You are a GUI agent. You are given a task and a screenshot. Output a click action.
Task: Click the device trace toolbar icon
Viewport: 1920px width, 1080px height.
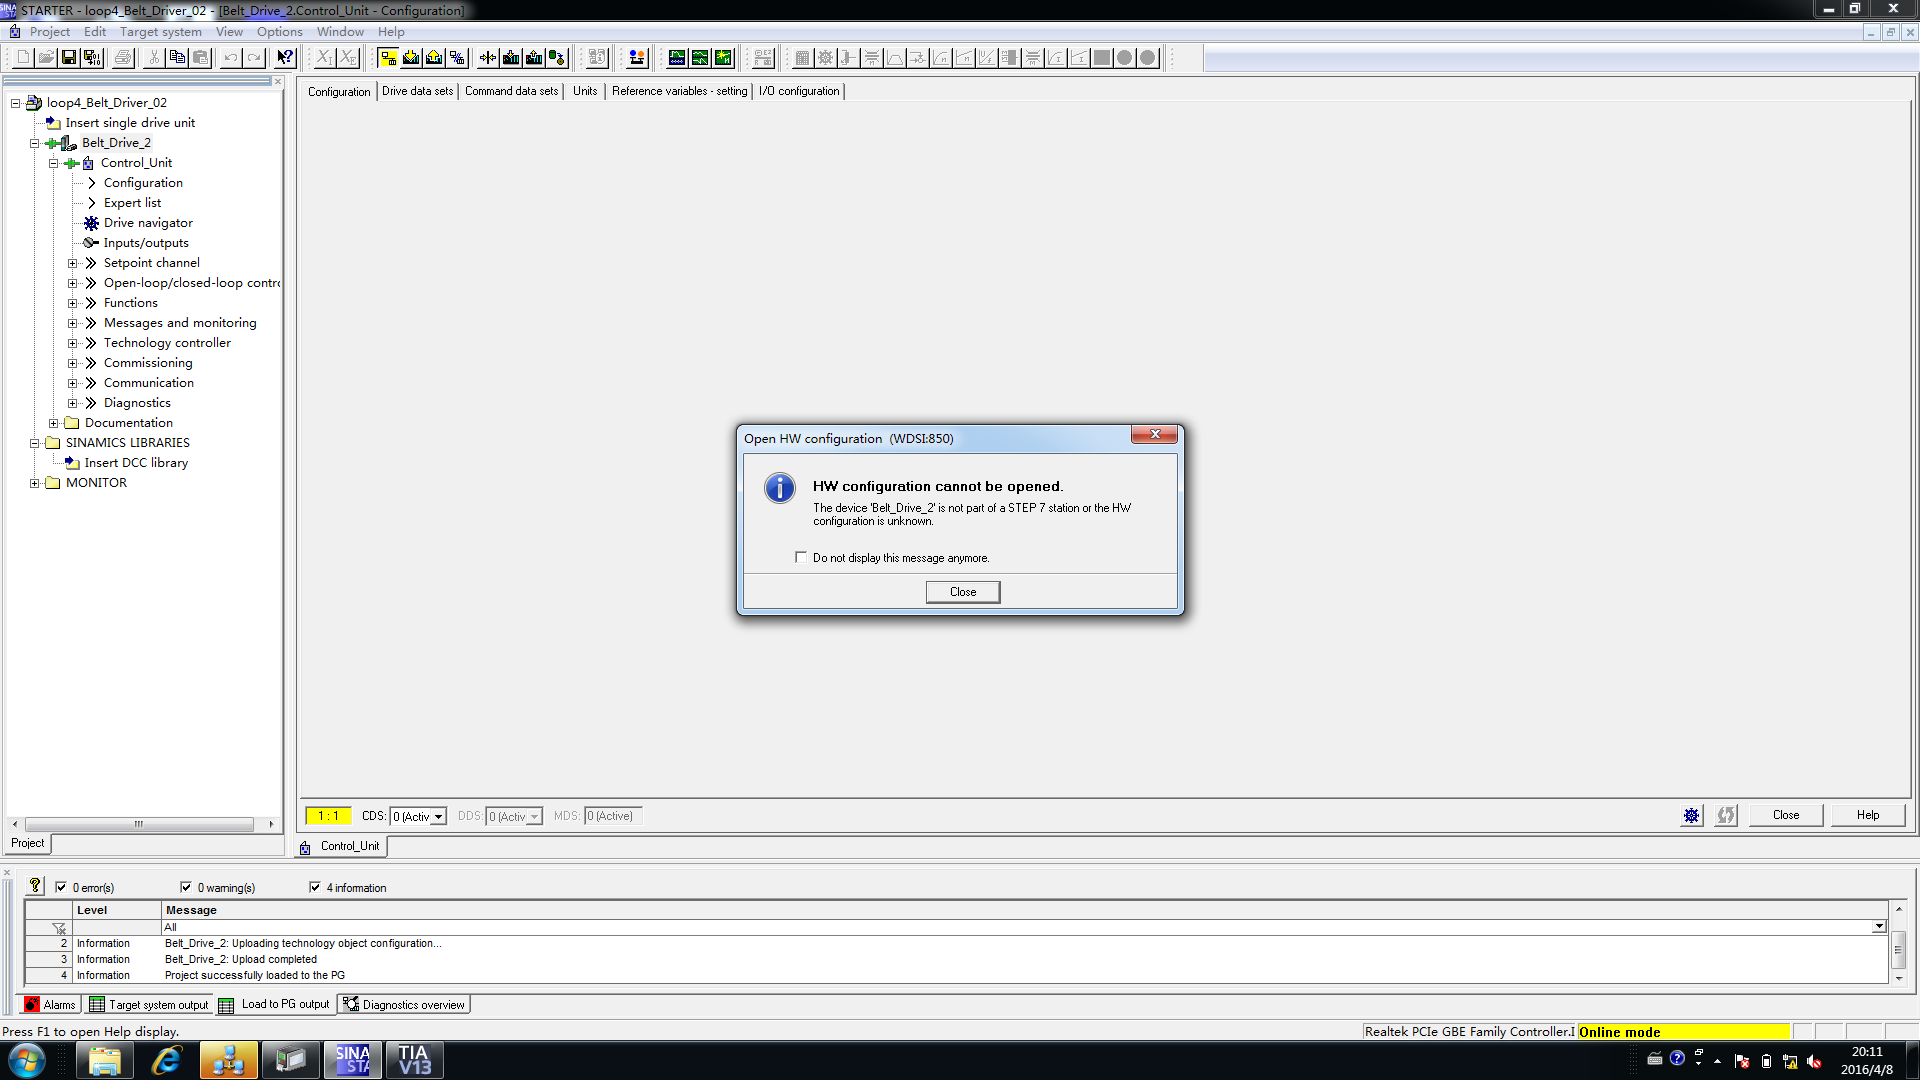[677, 58]
